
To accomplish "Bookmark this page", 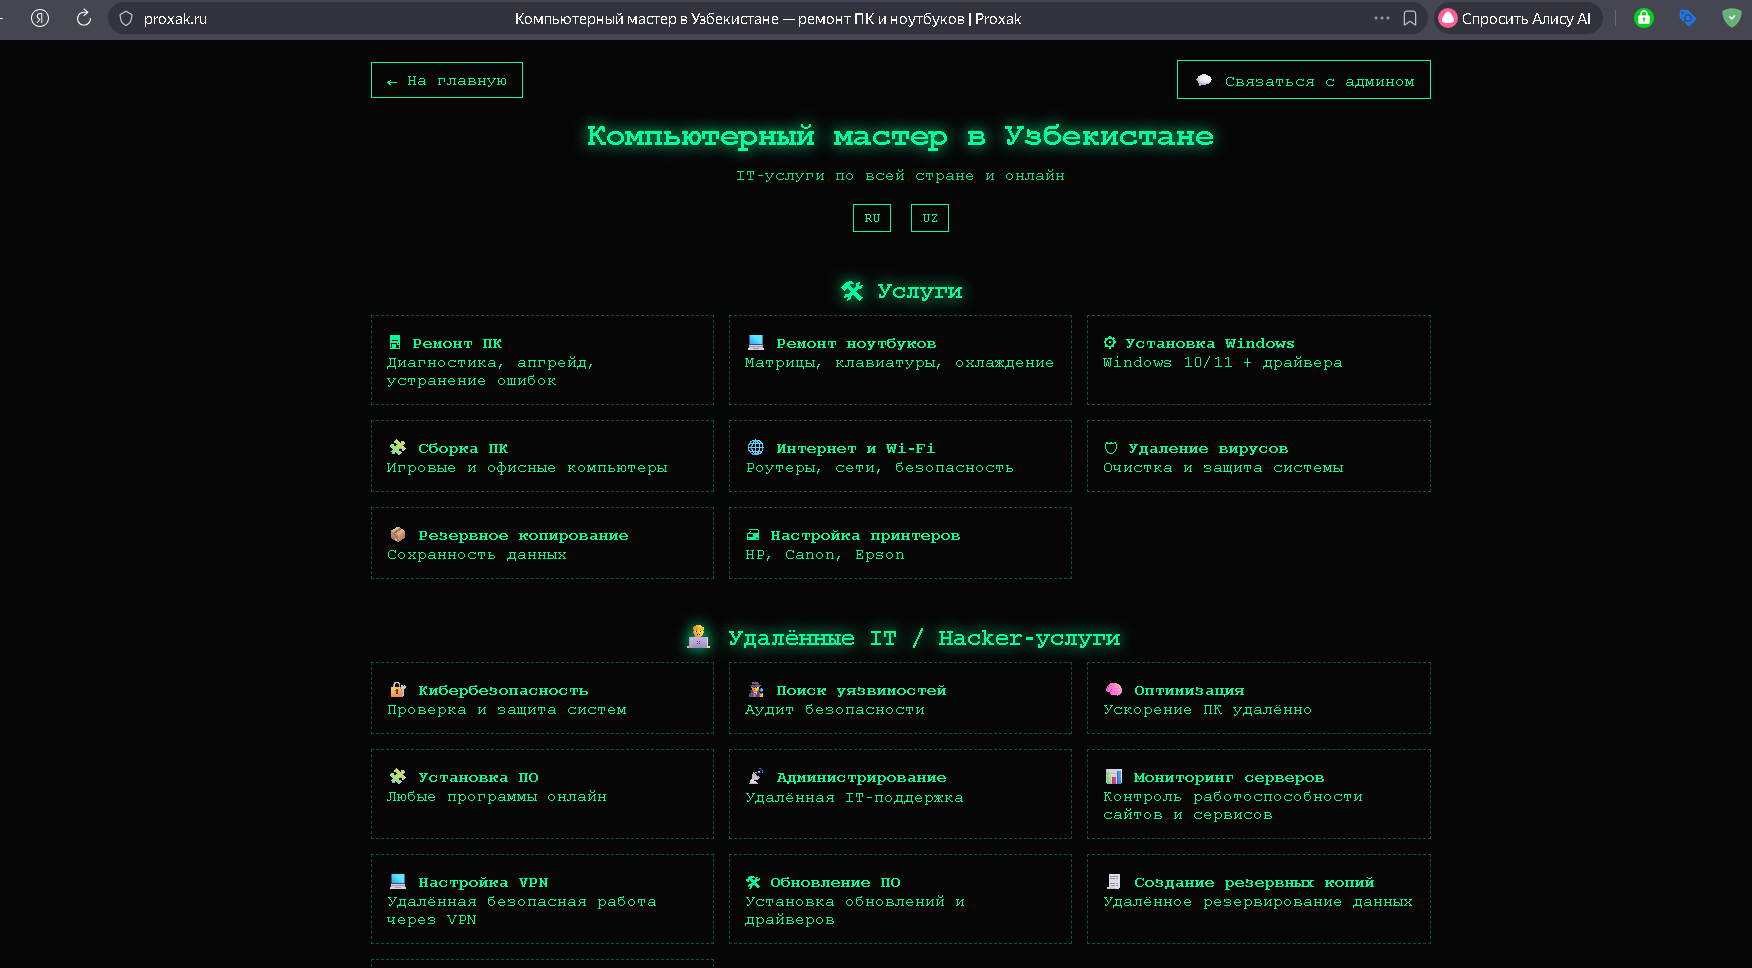I will [1410, 18].
